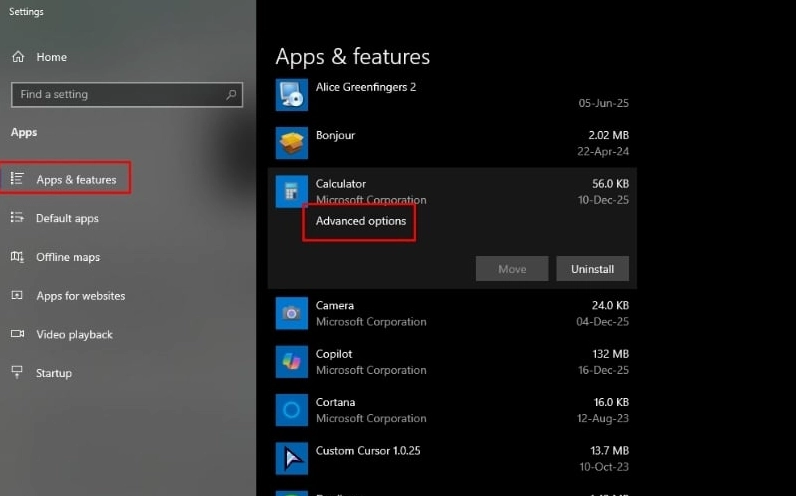The image size is (796, 496).
Task: Click the Apps section header in sidebar
Action: 24,132
